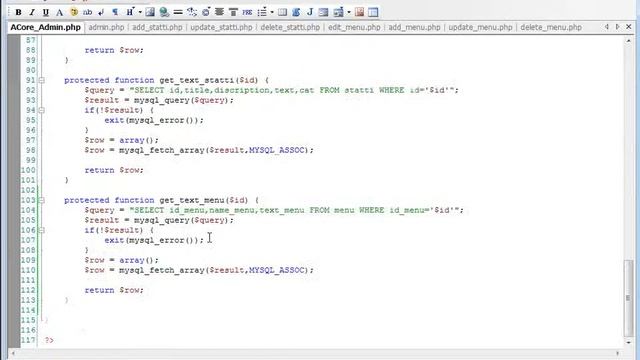Insert non-breaking space with nb icon
Screen dimensions: 640x360
pyautogui.click(x=87, y=12)
